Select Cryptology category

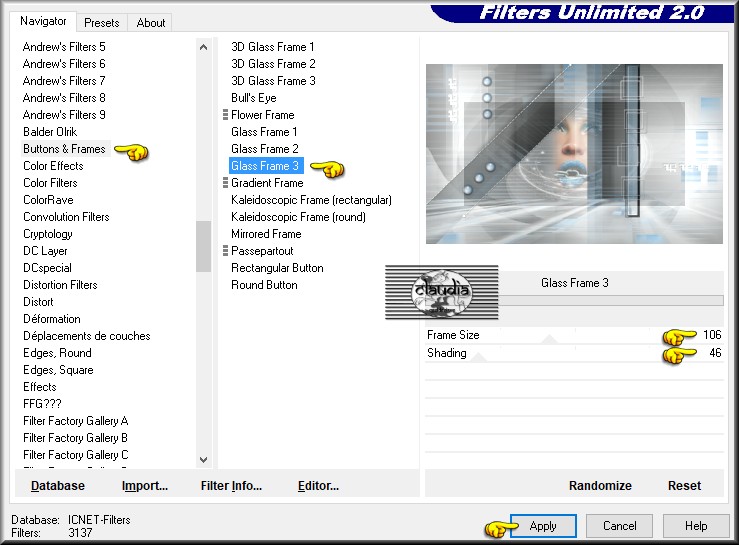pos(48,234)
